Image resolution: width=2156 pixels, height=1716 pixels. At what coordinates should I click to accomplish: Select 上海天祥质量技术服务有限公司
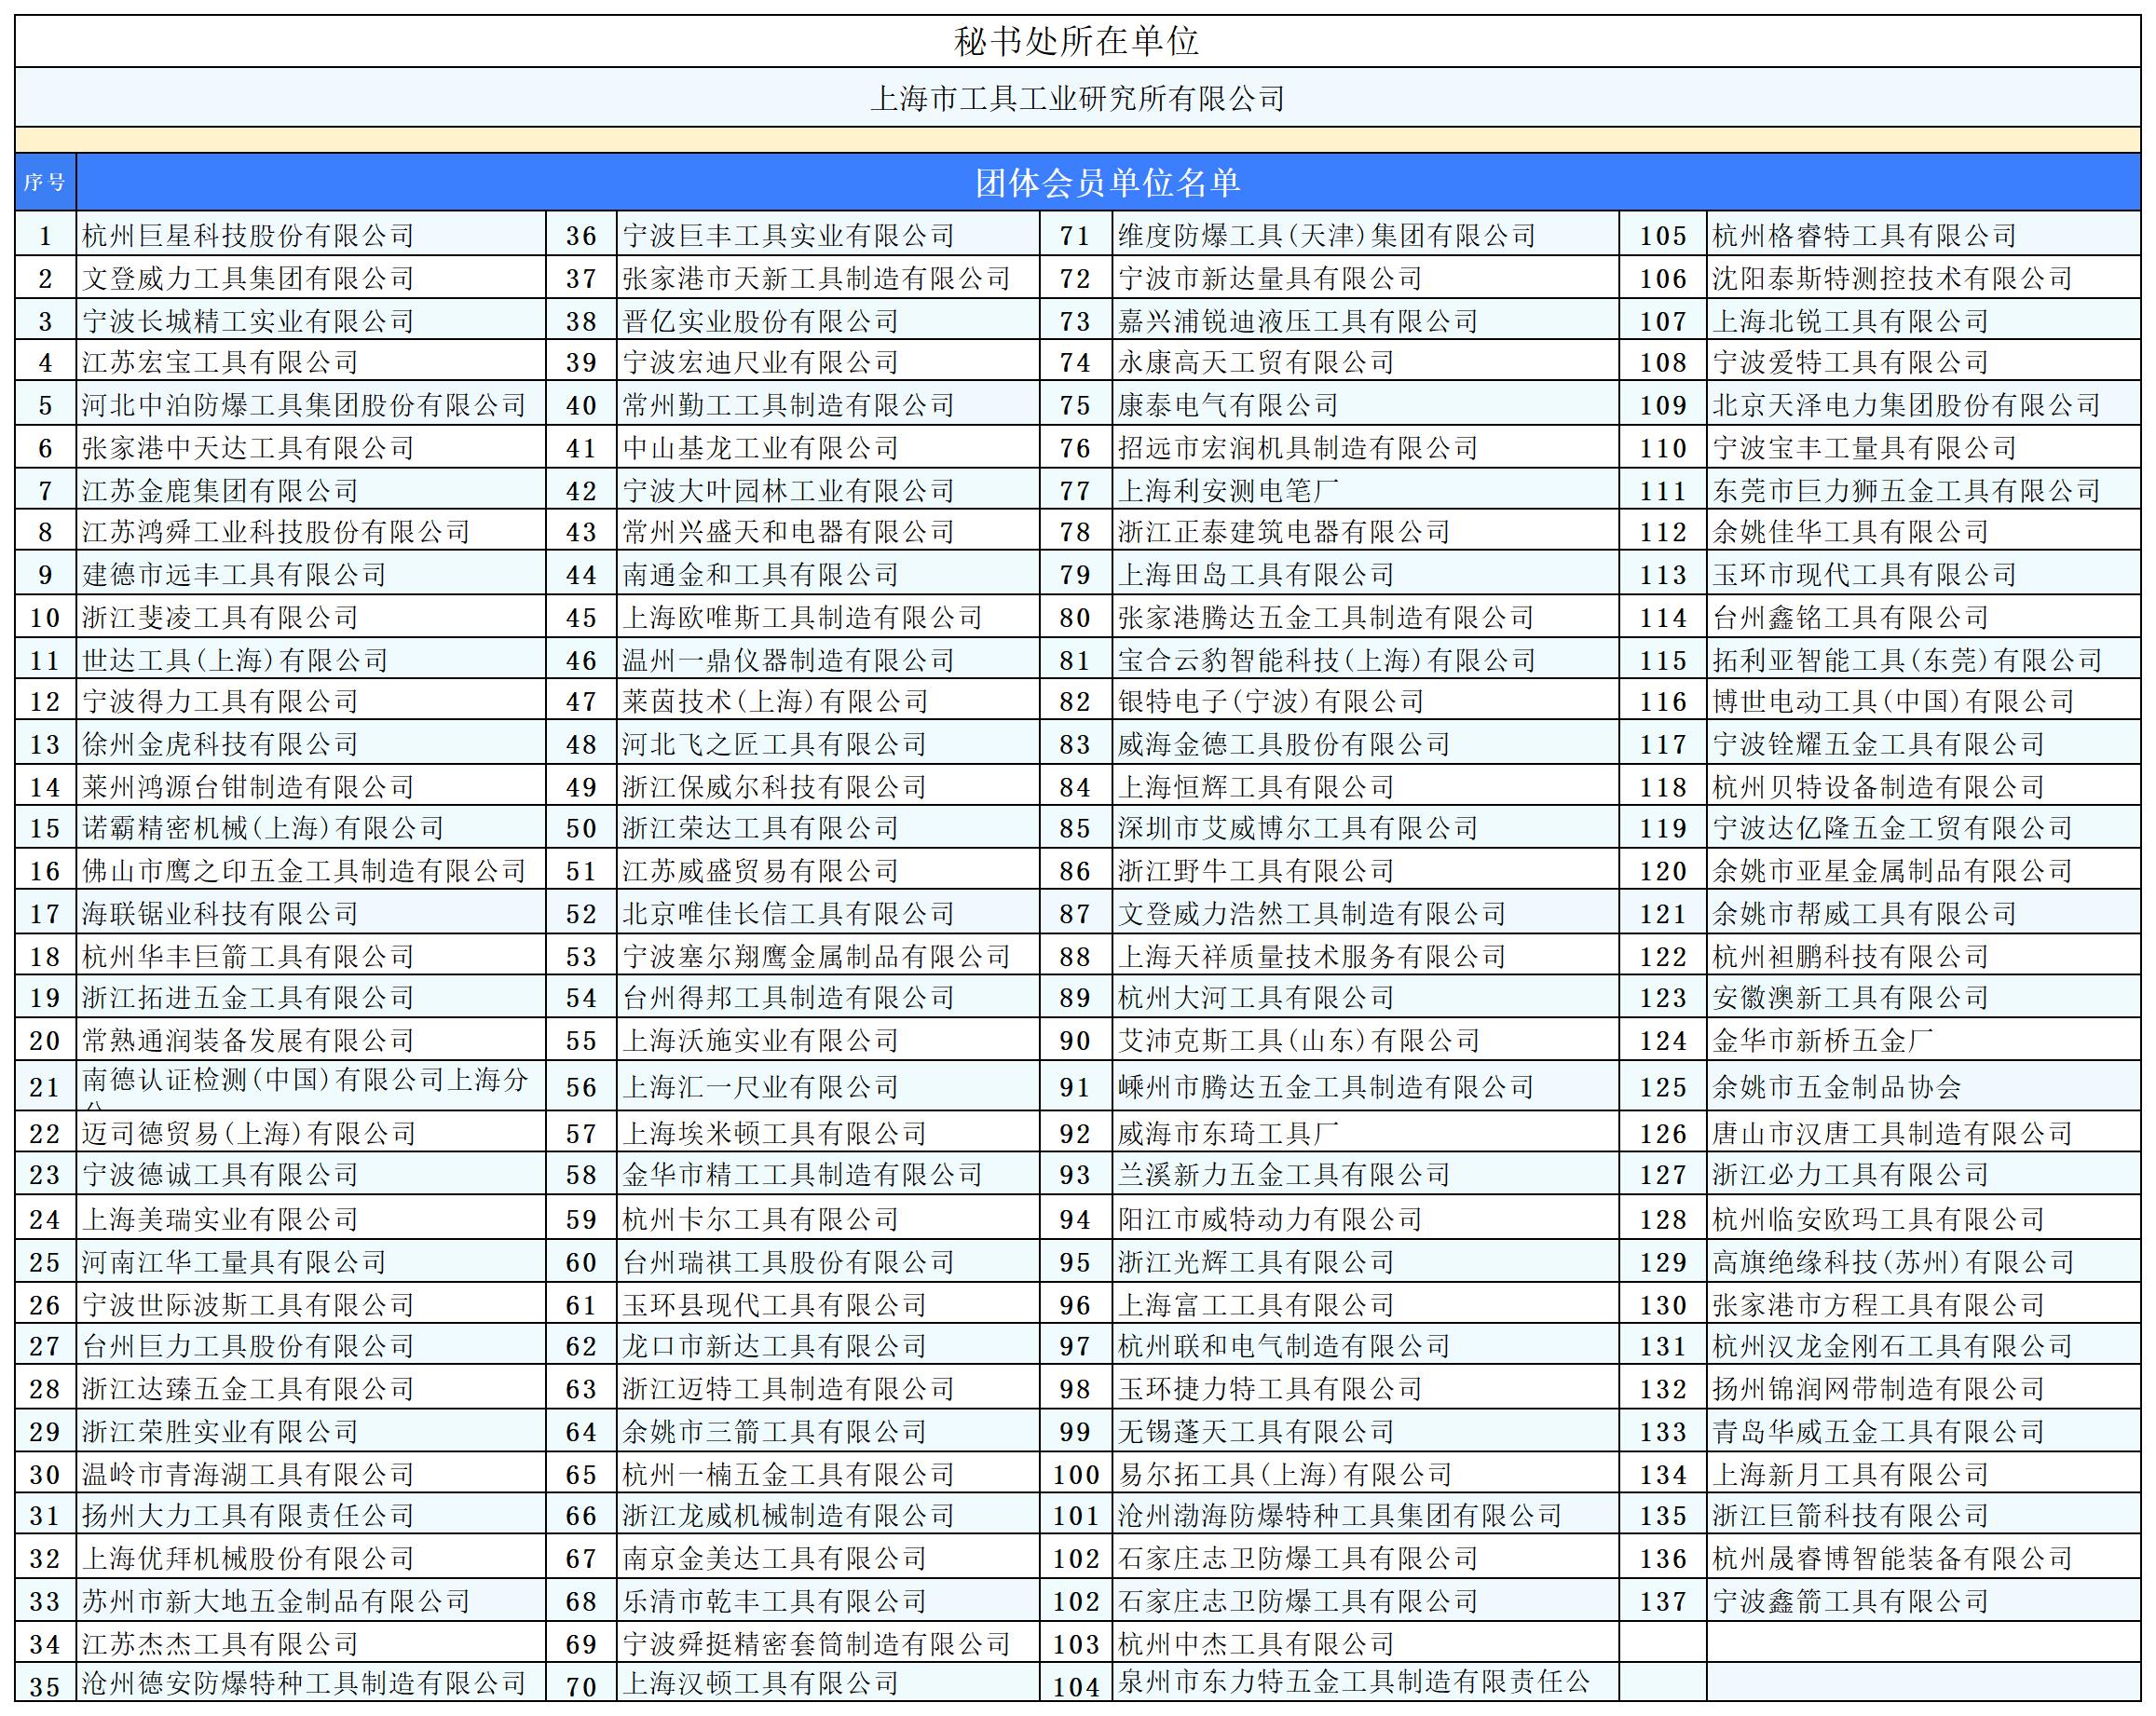pos(1312,956)
